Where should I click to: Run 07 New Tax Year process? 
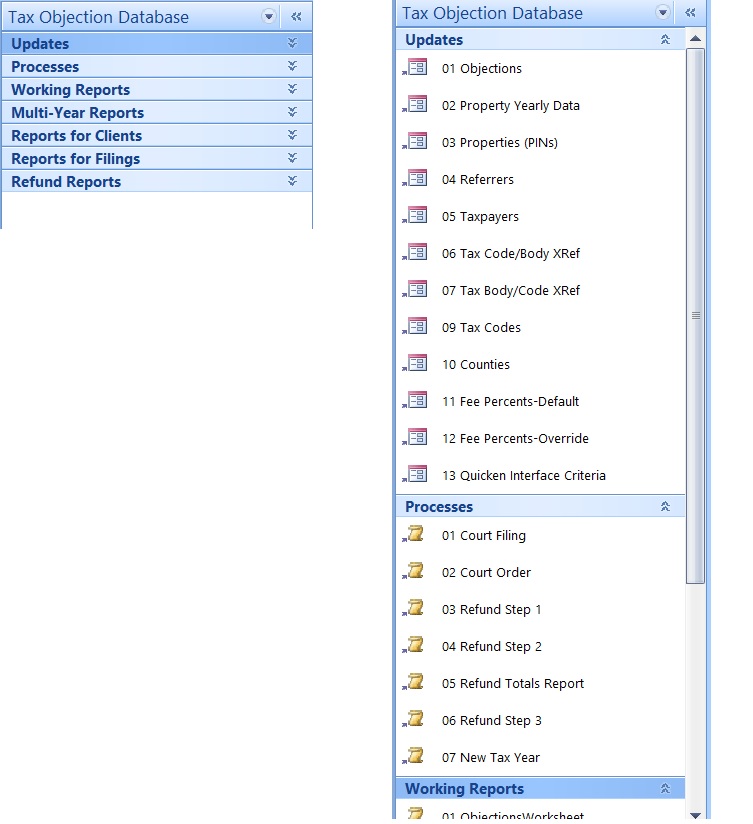point(490,757)
